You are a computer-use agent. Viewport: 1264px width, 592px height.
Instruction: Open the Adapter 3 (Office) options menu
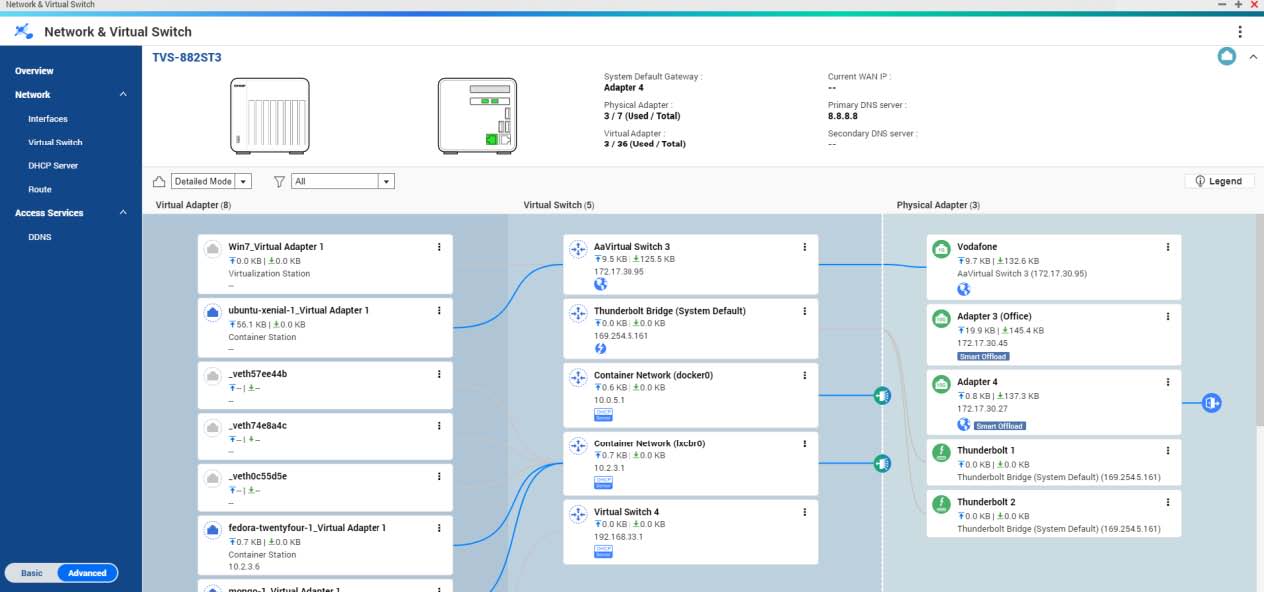click(x=1168, y=317)
